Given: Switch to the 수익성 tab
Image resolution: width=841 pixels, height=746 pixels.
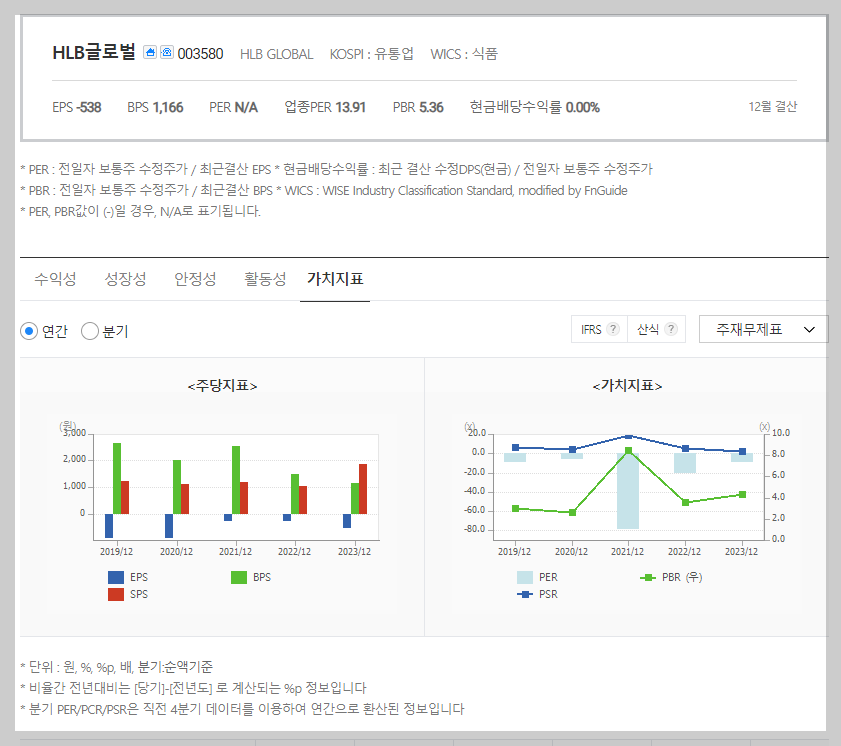Looking at the screenshot, I should (x=55, y=279).
